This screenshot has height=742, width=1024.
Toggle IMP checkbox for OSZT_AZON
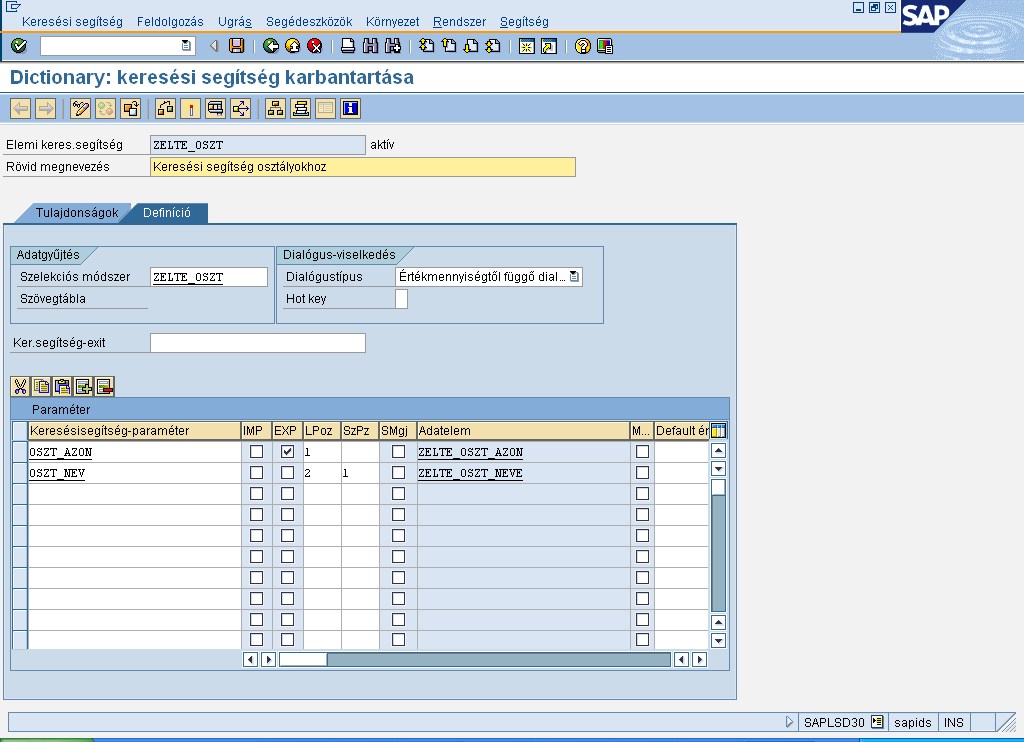(x=257, y=451)
